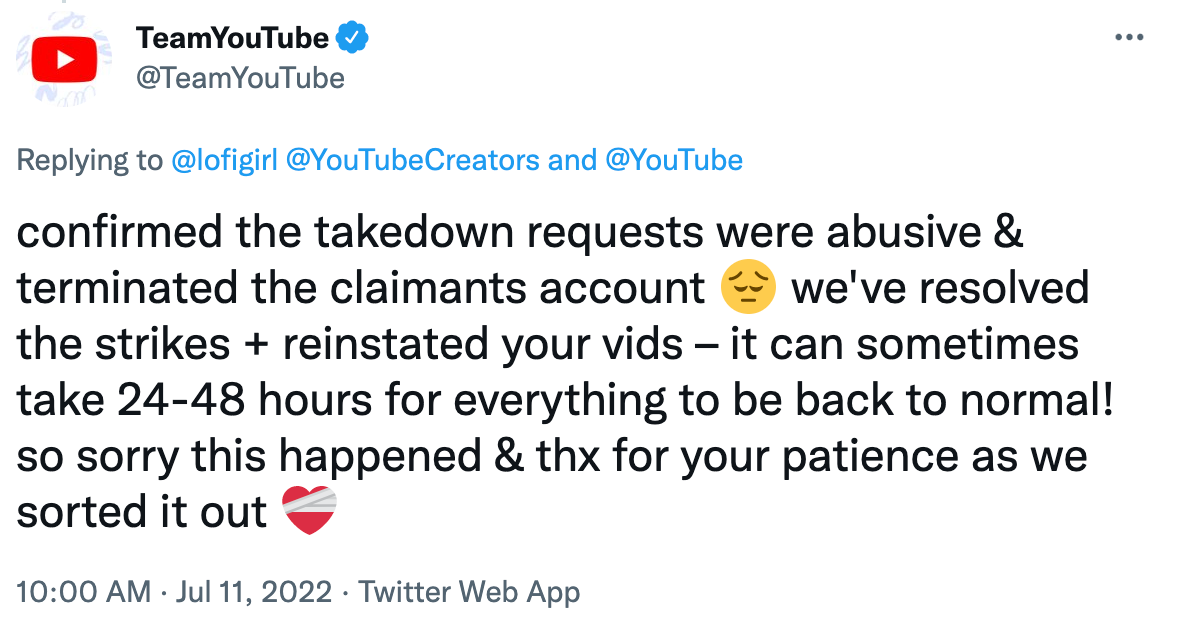Open the @lofigirl mention link
Image resolution: width=1180 pixels, height=636 pixels.
[x=227, y=160]
